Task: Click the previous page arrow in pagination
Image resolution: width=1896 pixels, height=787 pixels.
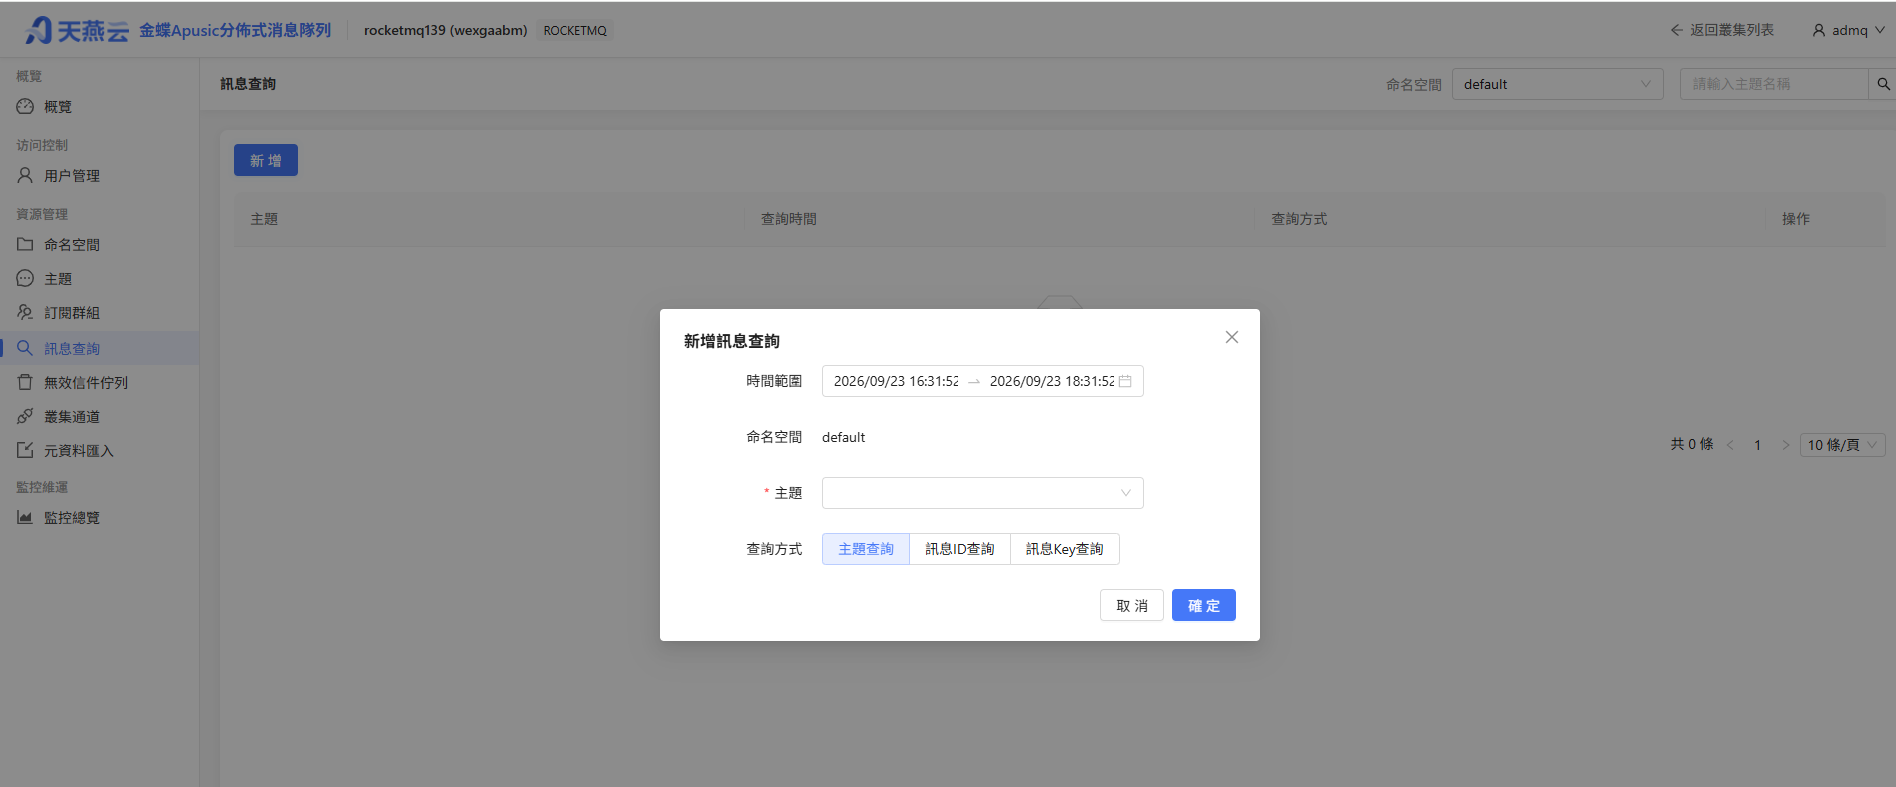Action: click(x=1730, y=445)
